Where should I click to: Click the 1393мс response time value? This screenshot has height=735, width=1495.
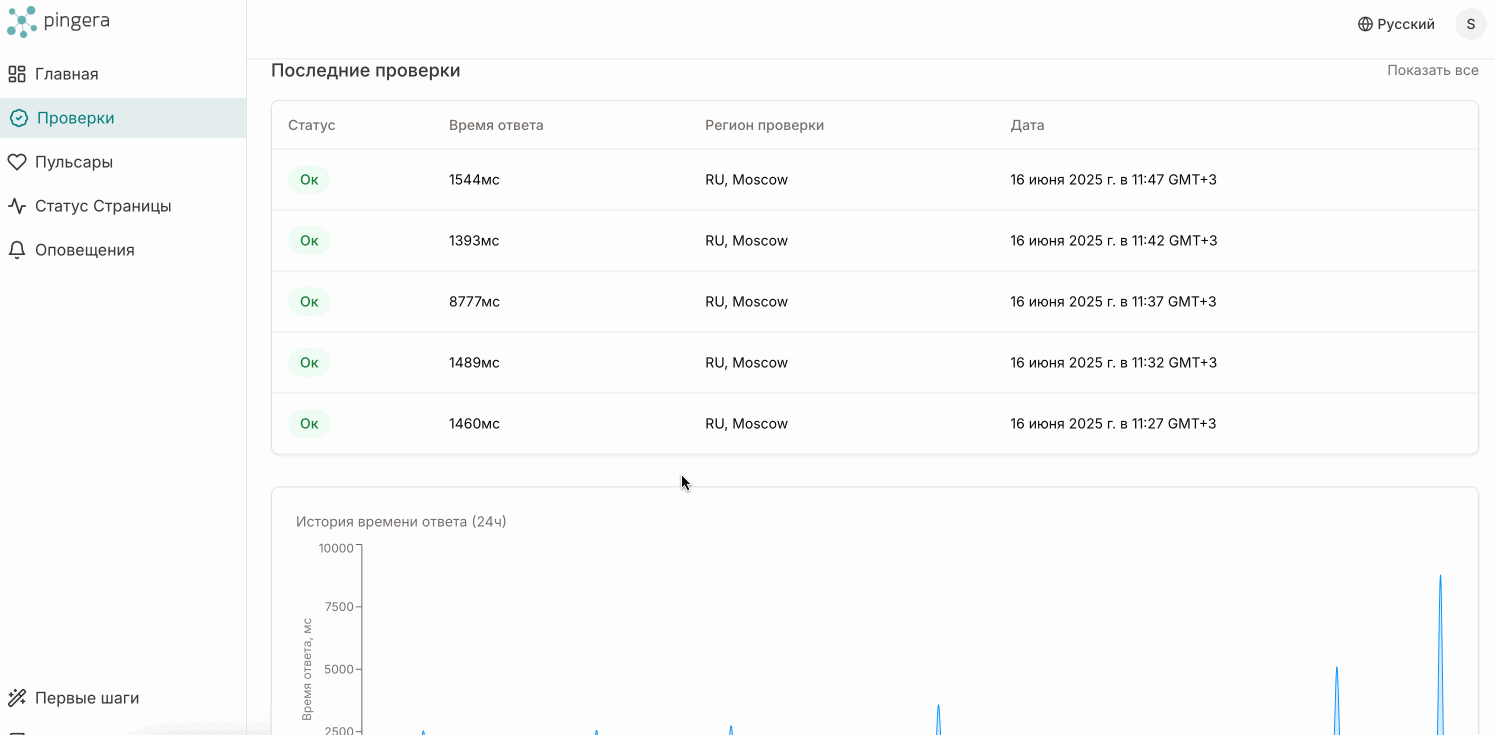(x=474, y=241)
